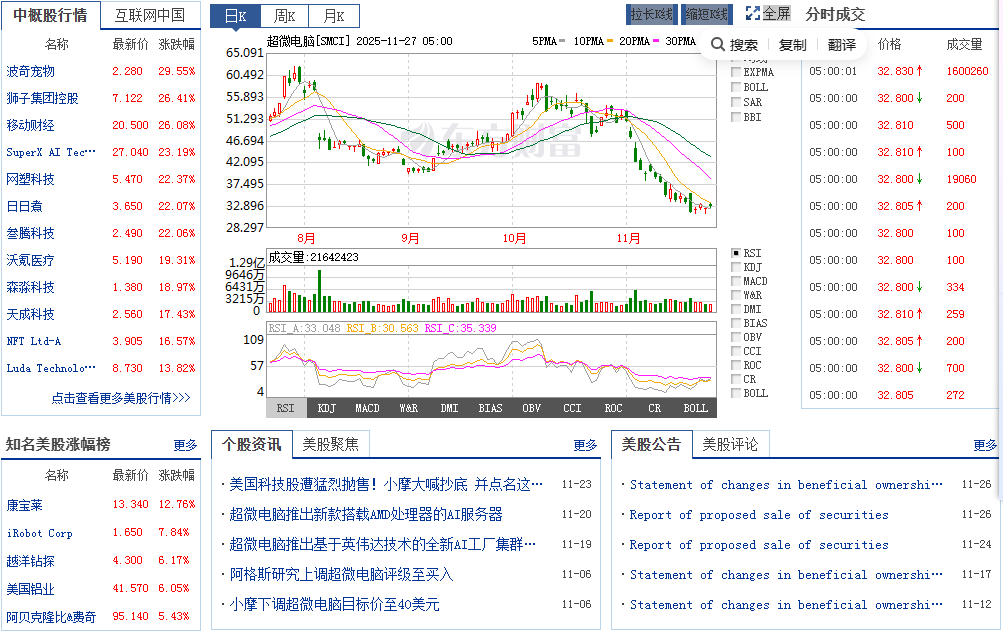Open Report of proposed sale dated 11-24

pos(759,545)
